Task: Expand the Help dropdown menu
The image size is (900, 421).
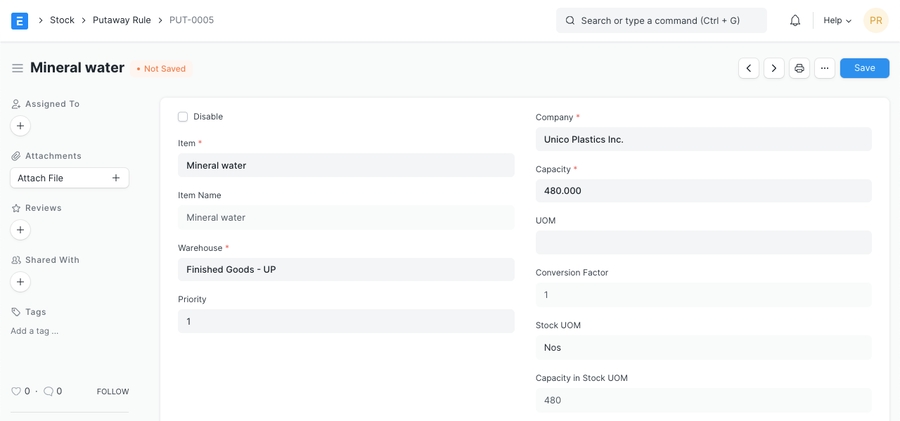Action: 837,20
